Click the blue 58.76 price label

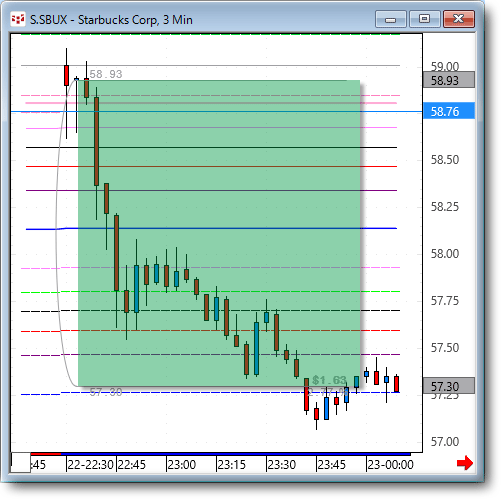(449, 111)
